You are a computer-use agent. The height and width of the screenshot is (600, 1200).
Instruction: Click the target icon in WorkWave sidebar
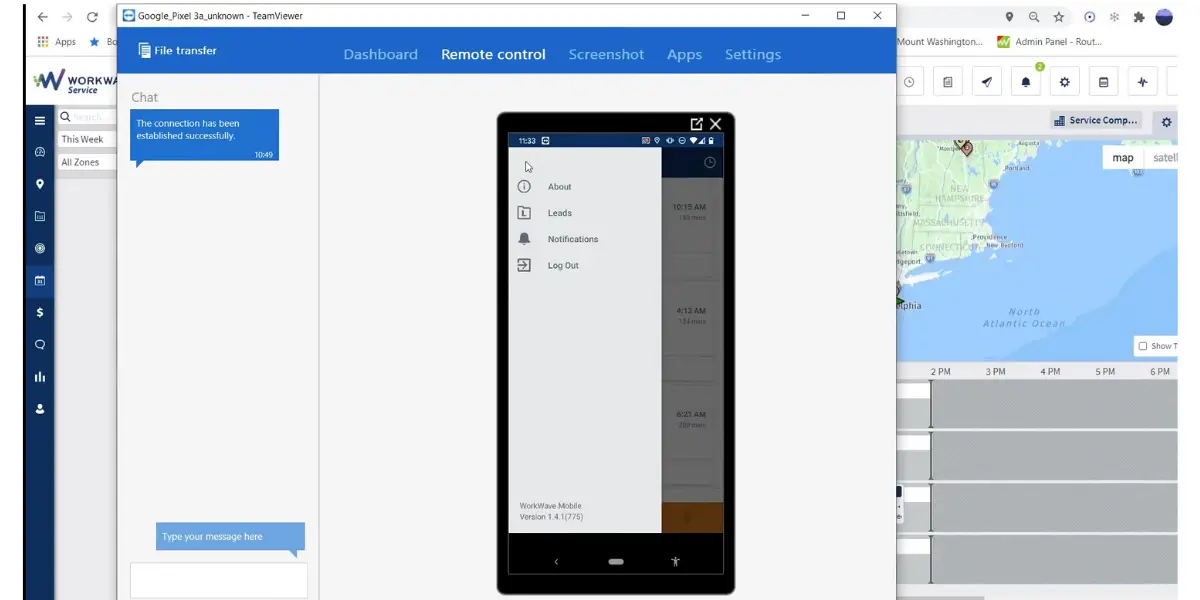click(40, 248)
